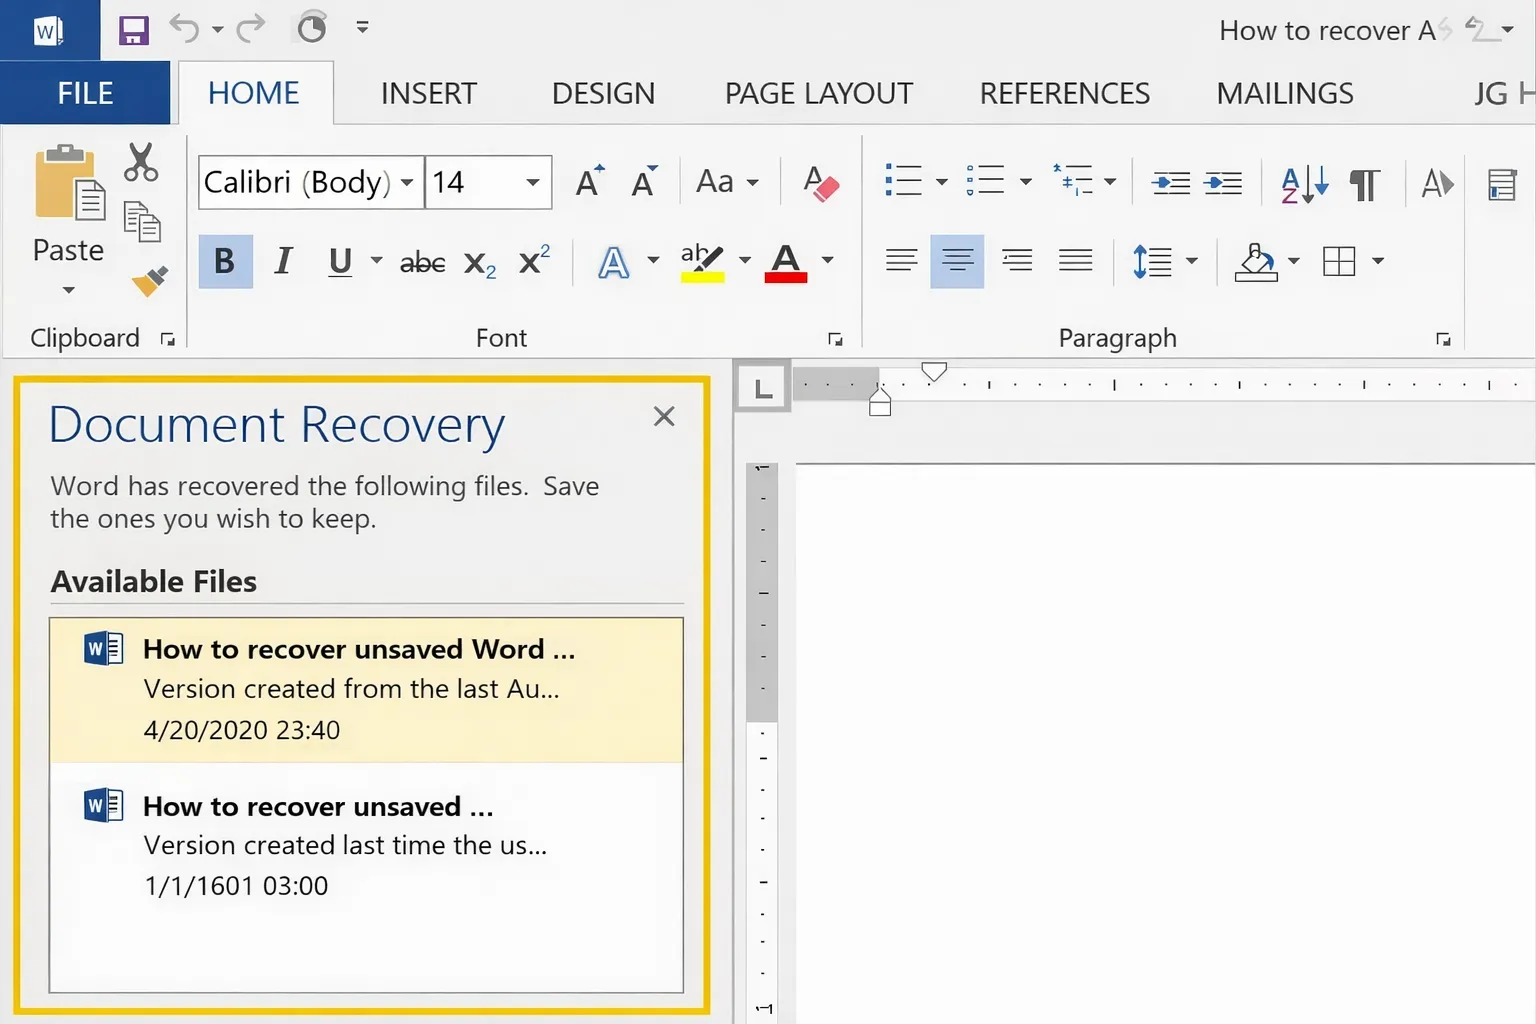
Task: Switch to the INSERT tab
Action: coord(428,92)
